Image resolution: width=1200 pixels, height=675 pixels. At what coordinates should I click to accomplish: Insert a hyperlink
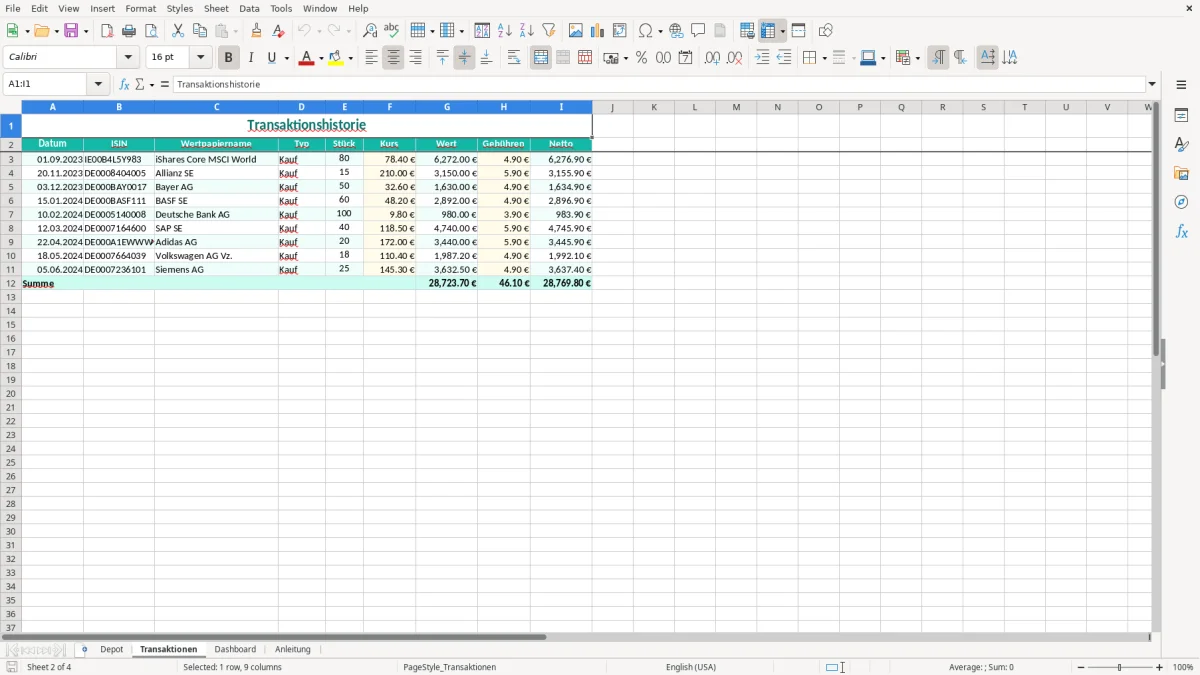[676, 31]
